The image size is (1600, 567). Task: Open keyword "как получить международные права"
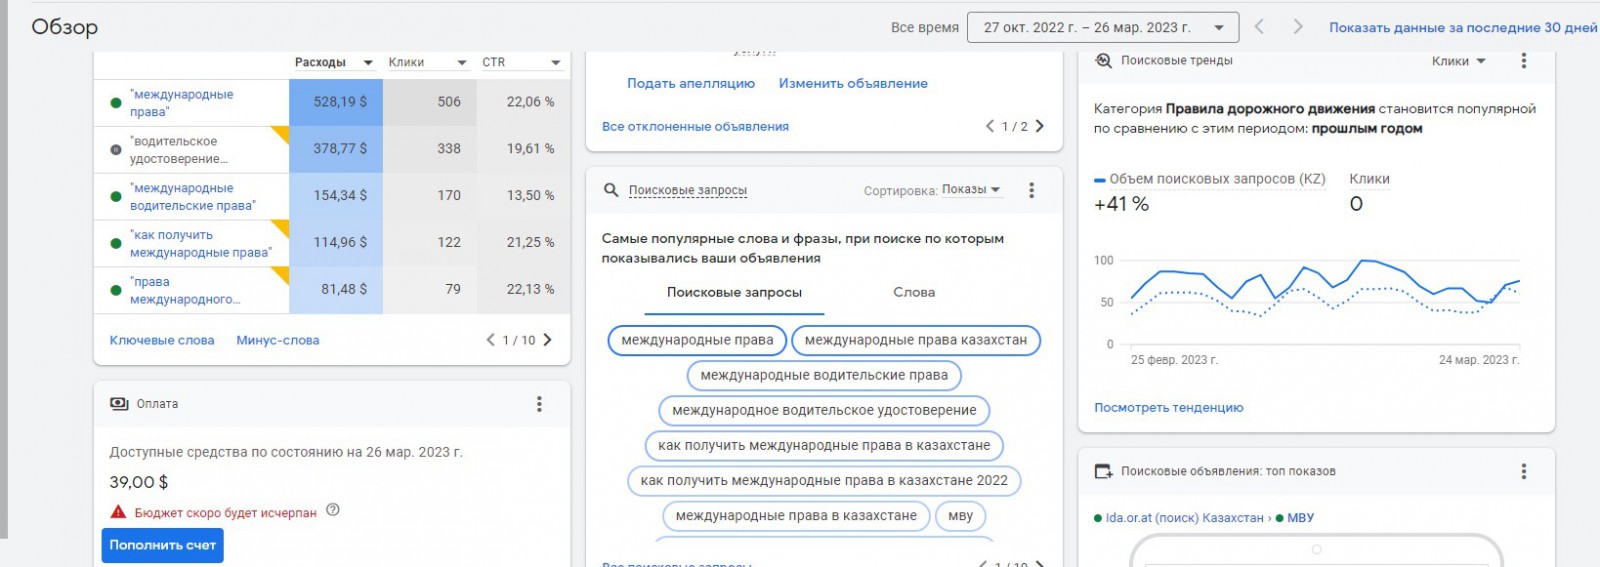pos(200,244)
